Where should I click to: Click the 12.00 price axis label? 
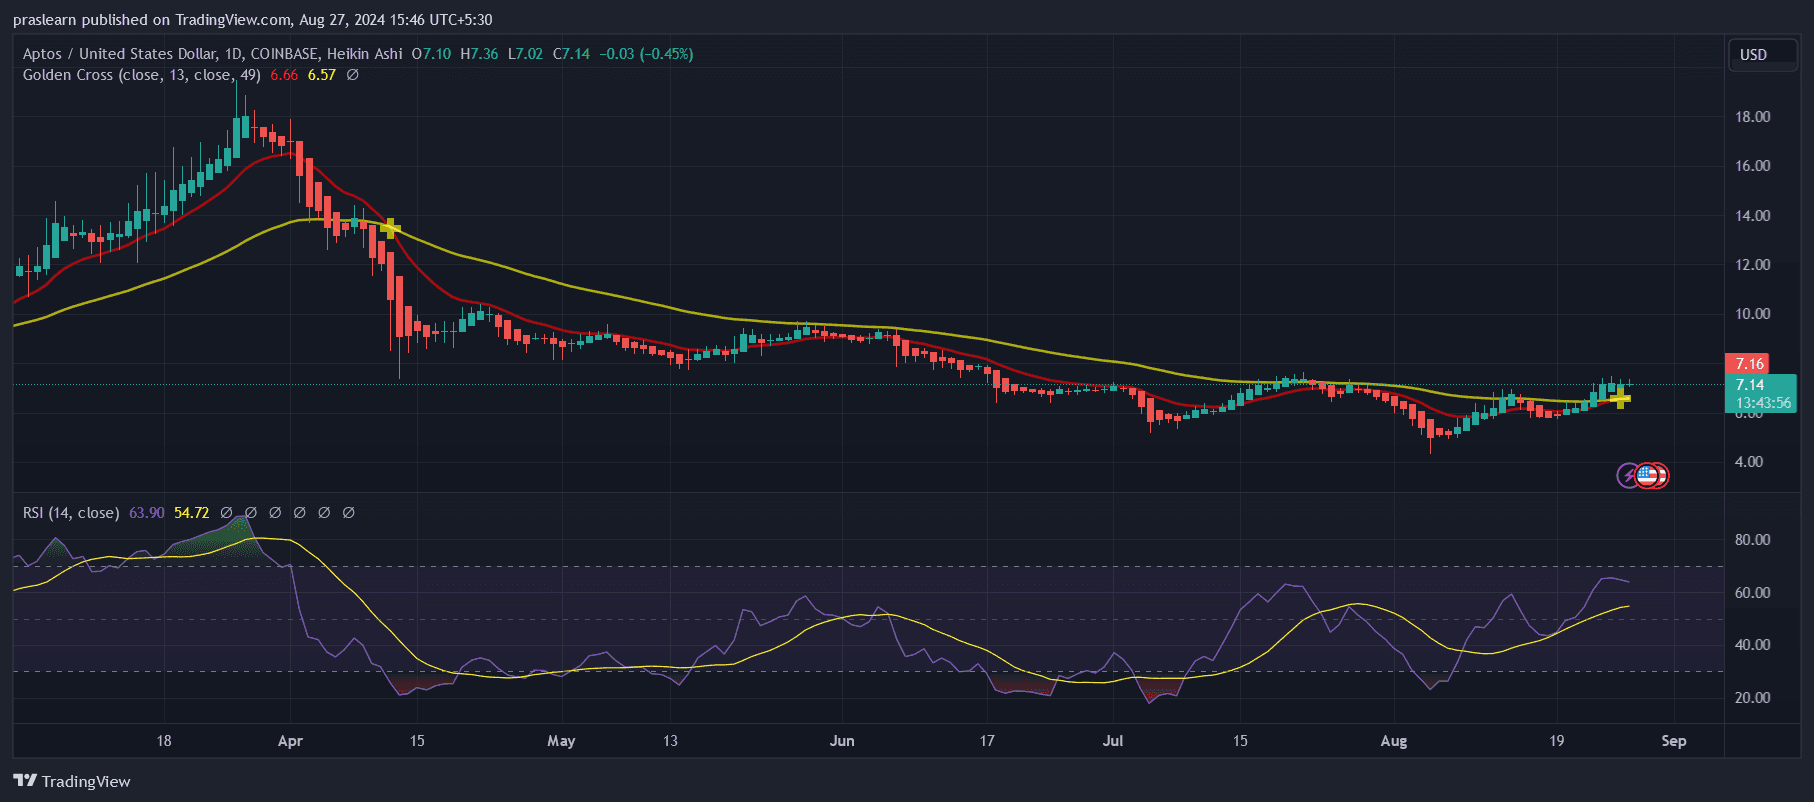[1752, 265]
